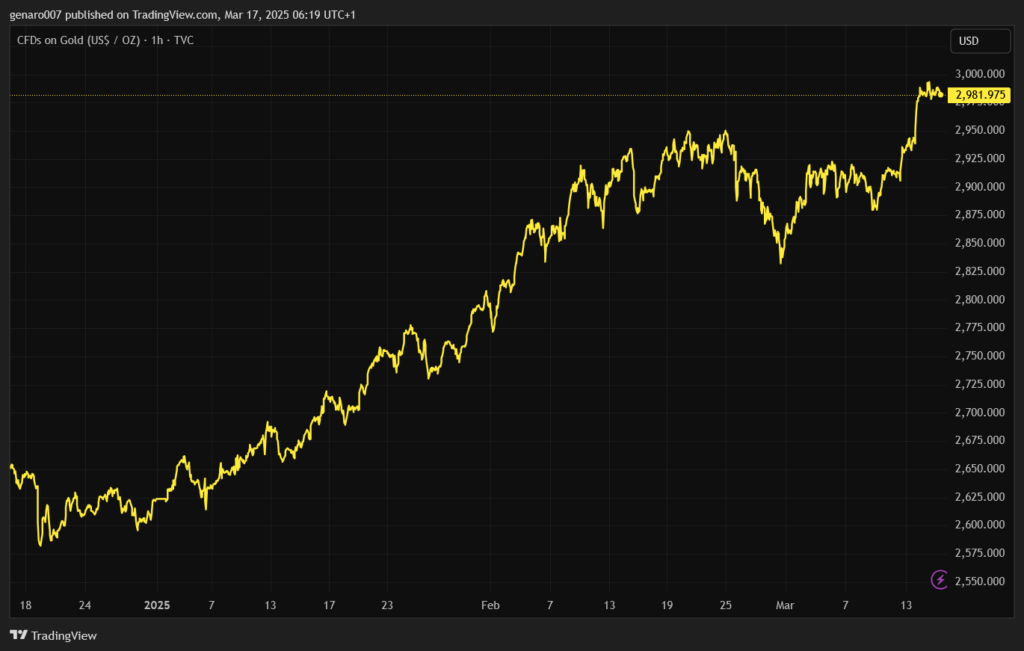Select the Mar marker on the time axis

click(786, 605)
